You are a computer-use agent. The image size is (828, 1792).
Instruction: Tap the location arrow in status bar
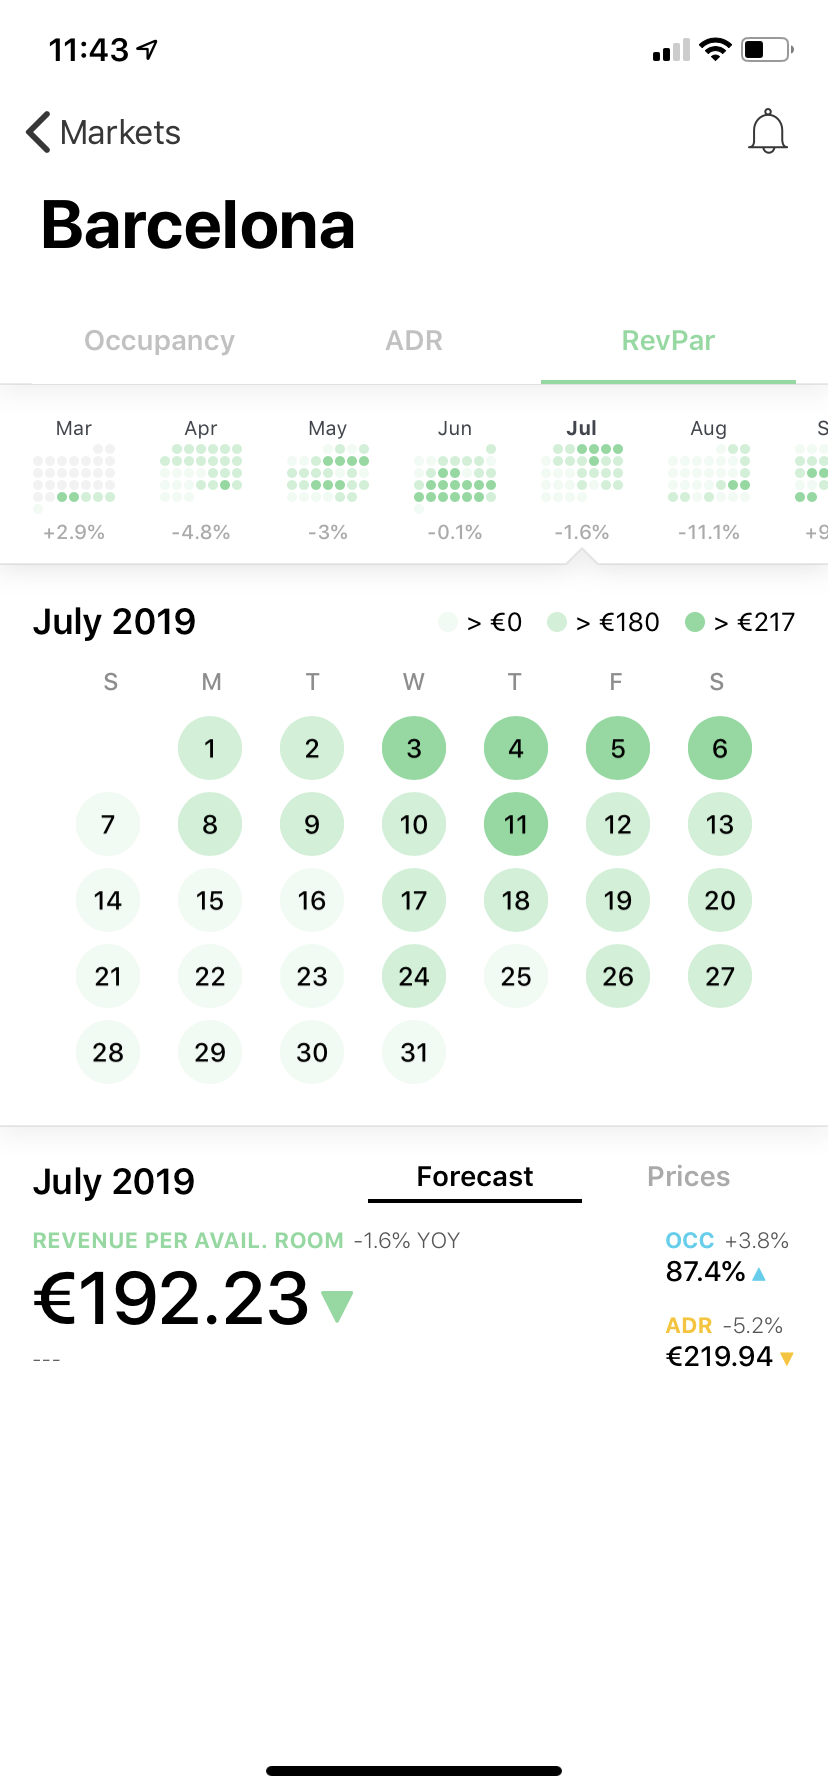coord(148,49)
